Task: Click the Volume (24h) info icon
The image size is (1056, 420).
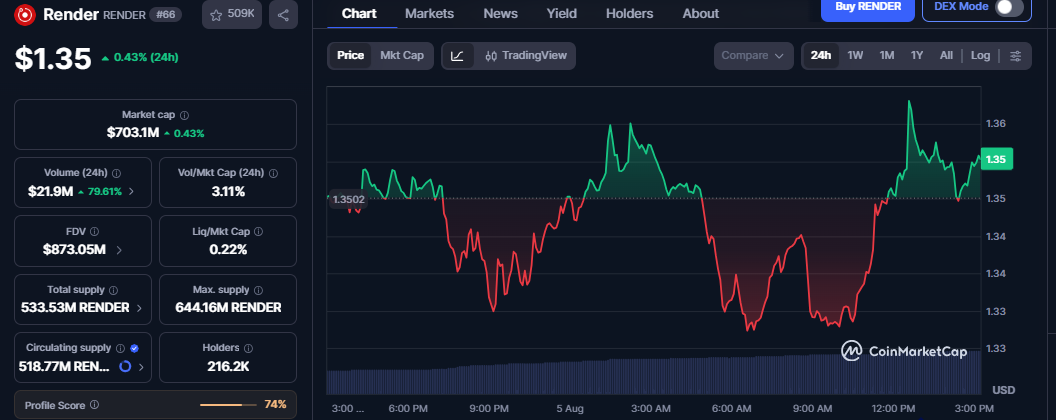Action: (117, 173)
